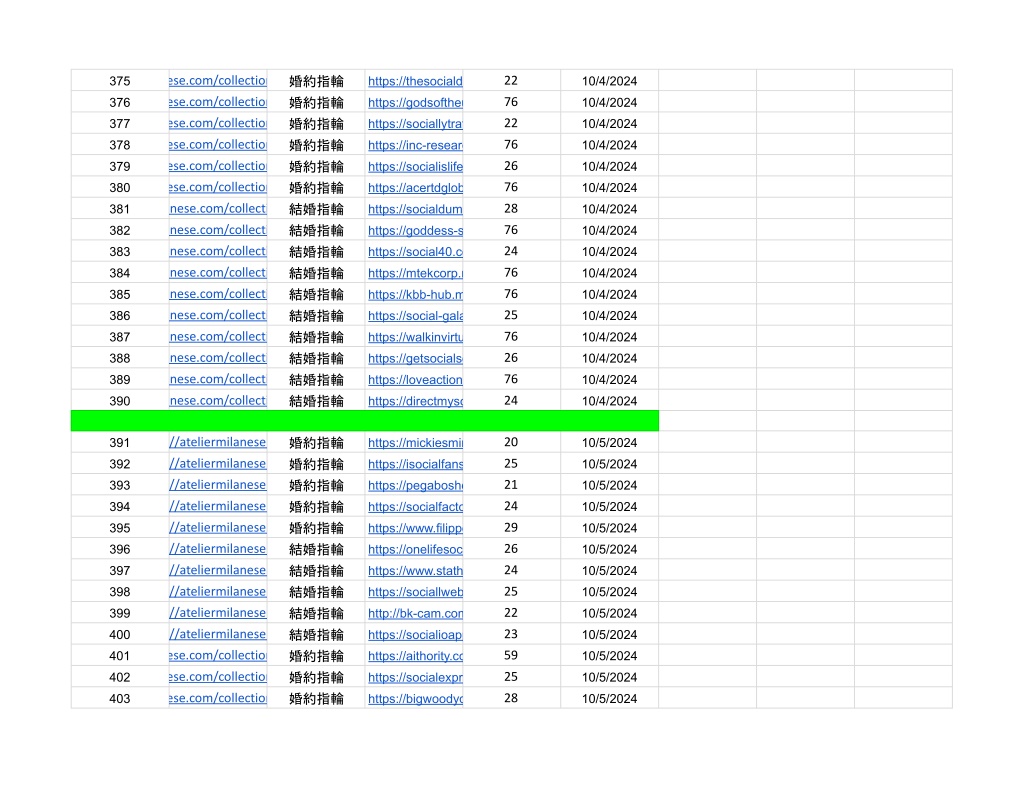Screen dimensions: 1024x791
Task: Click the https://www.stath link in row 397
Action: [415, 570]
